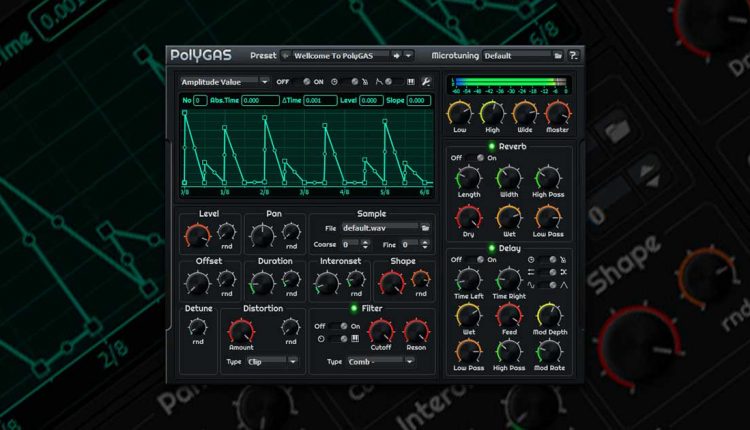Click the main Duration knob
The height and width of the screenshot is (430, 750).
pos(262,282)
